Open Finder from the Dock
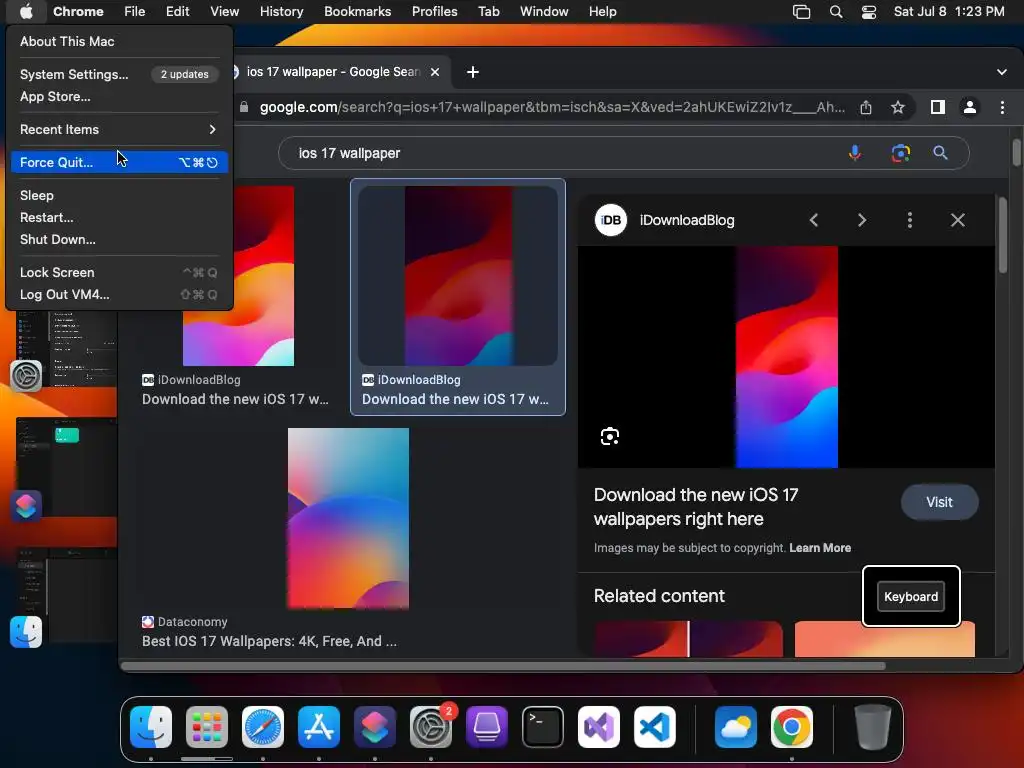 (151, 727)
